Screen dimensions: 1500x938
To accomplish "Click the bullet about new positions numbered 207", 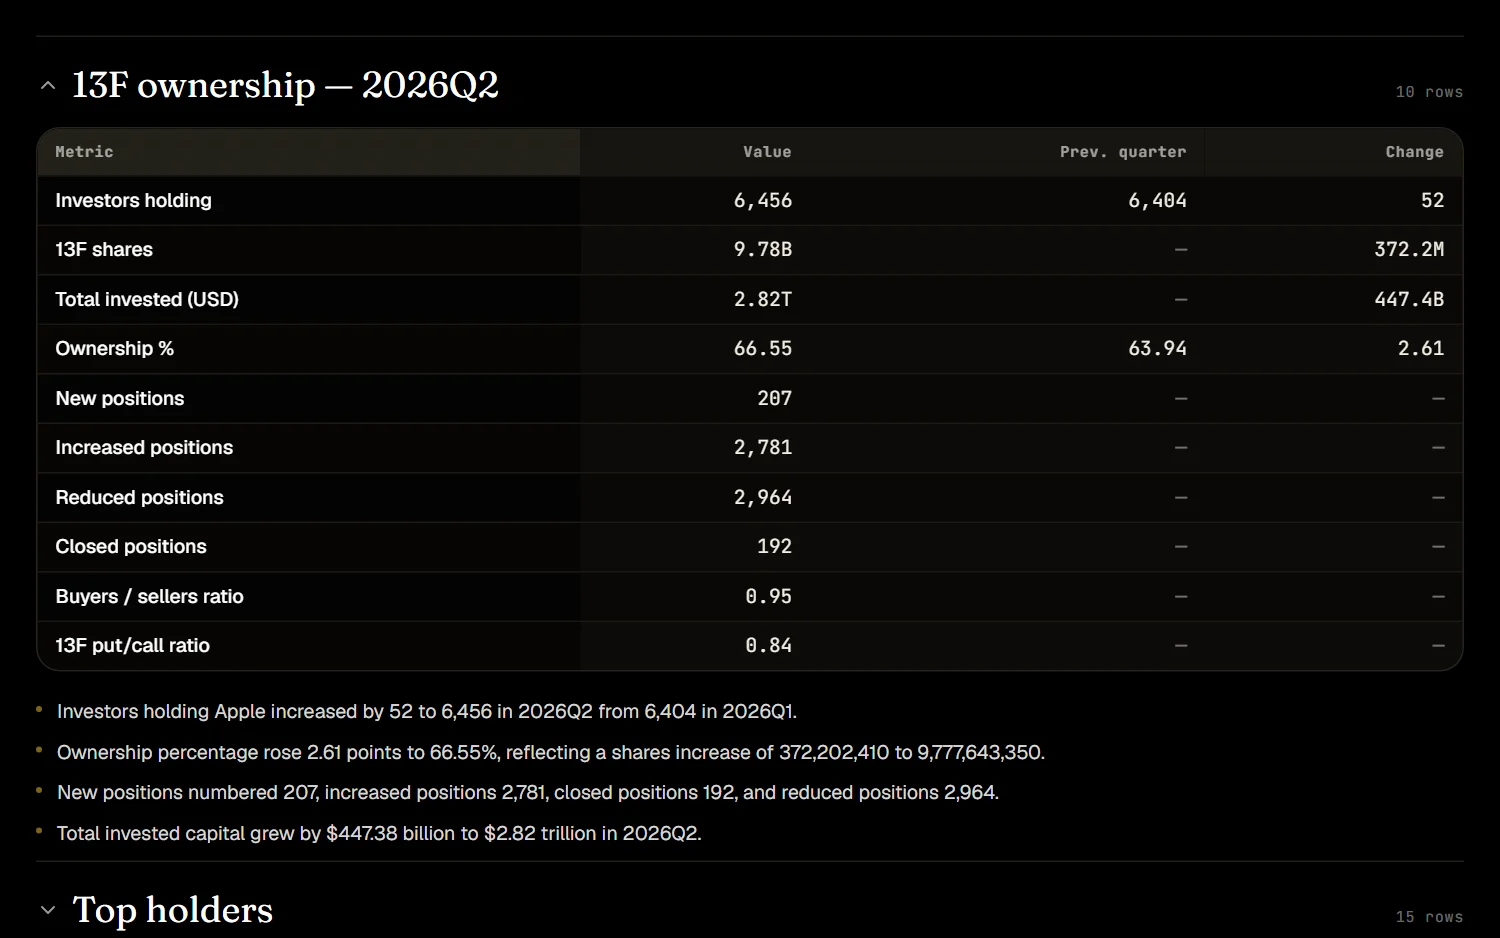I will coord(528,793).
